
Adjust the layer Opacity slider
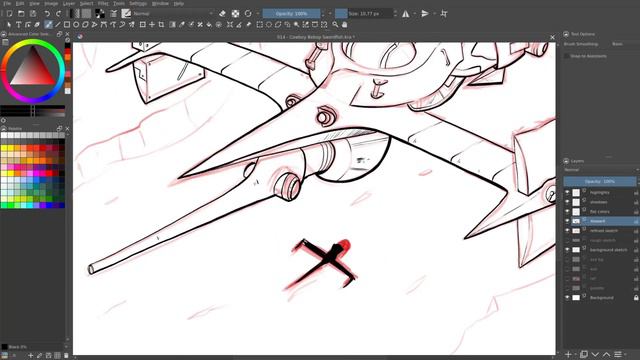(x=600, y=181)
